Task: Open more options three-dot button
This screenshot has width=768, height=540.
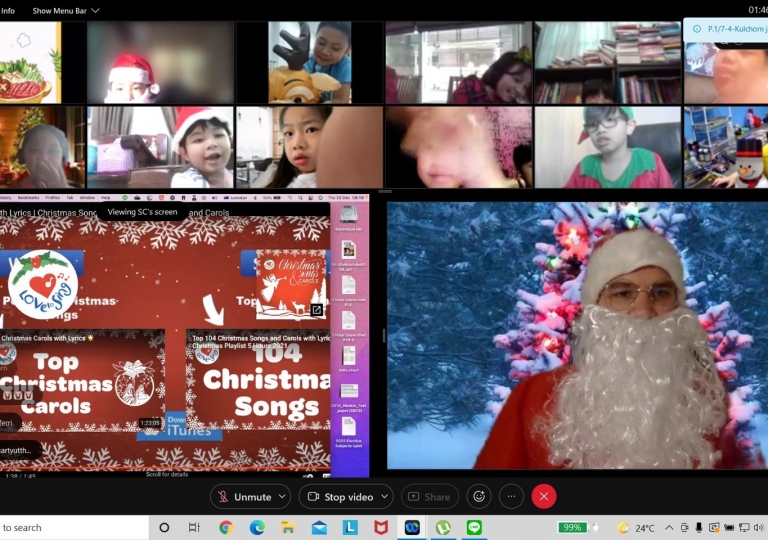Action: (511, 496)
